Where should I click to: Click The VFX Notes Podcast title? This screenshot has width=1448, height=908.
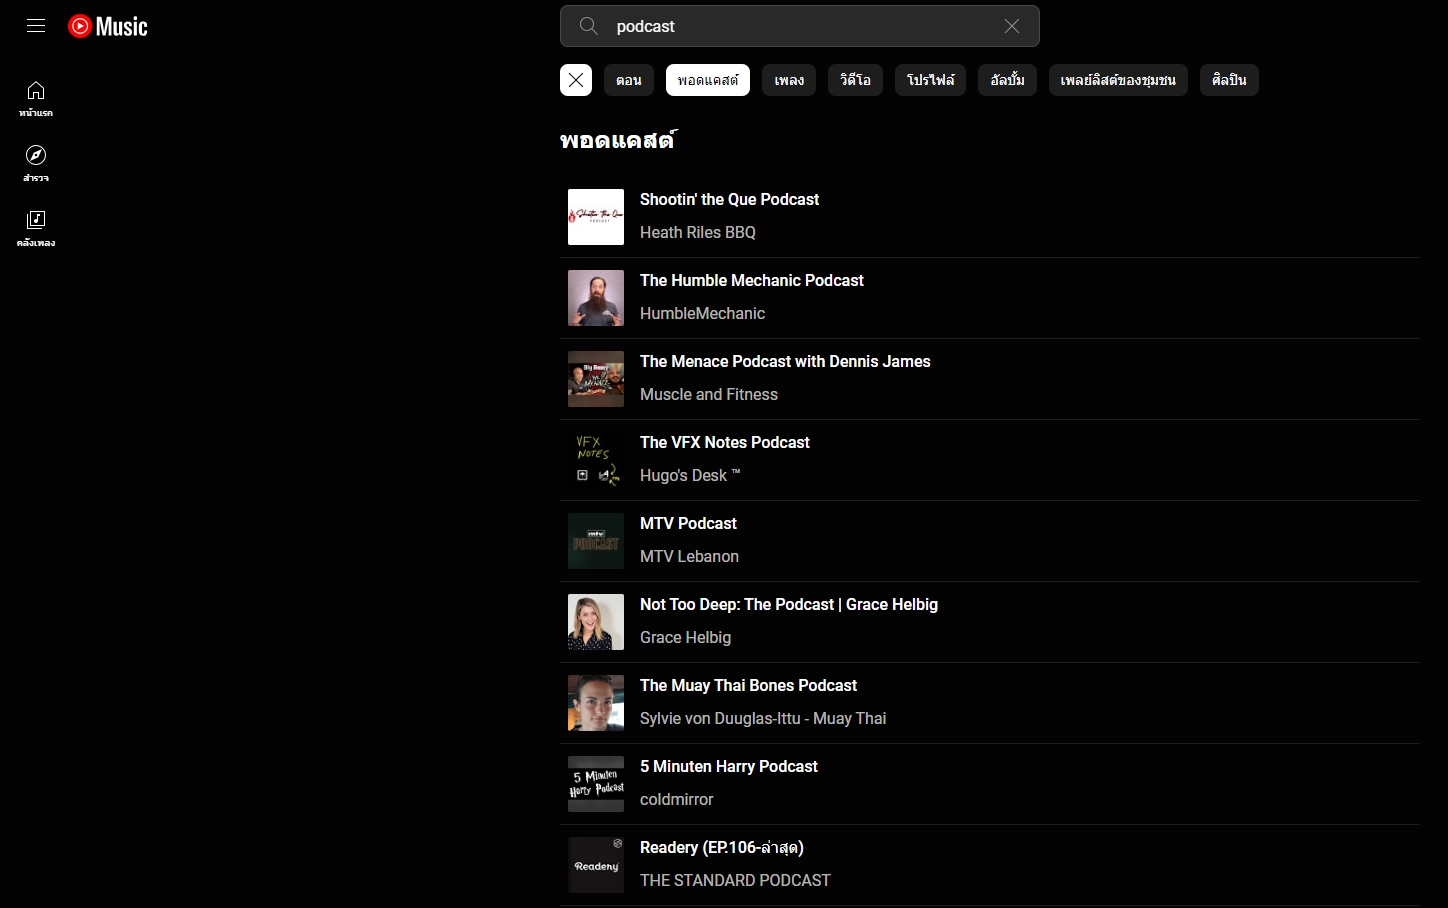pyautogui.click(x=725, y=443)
